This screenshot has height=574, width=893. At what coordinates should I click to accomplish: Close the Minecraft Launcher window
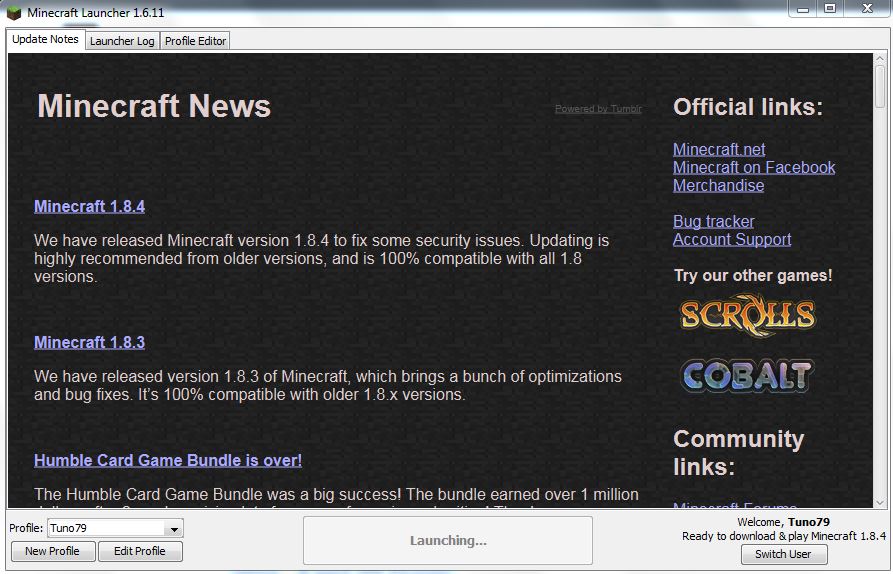(x=867, y=9)
